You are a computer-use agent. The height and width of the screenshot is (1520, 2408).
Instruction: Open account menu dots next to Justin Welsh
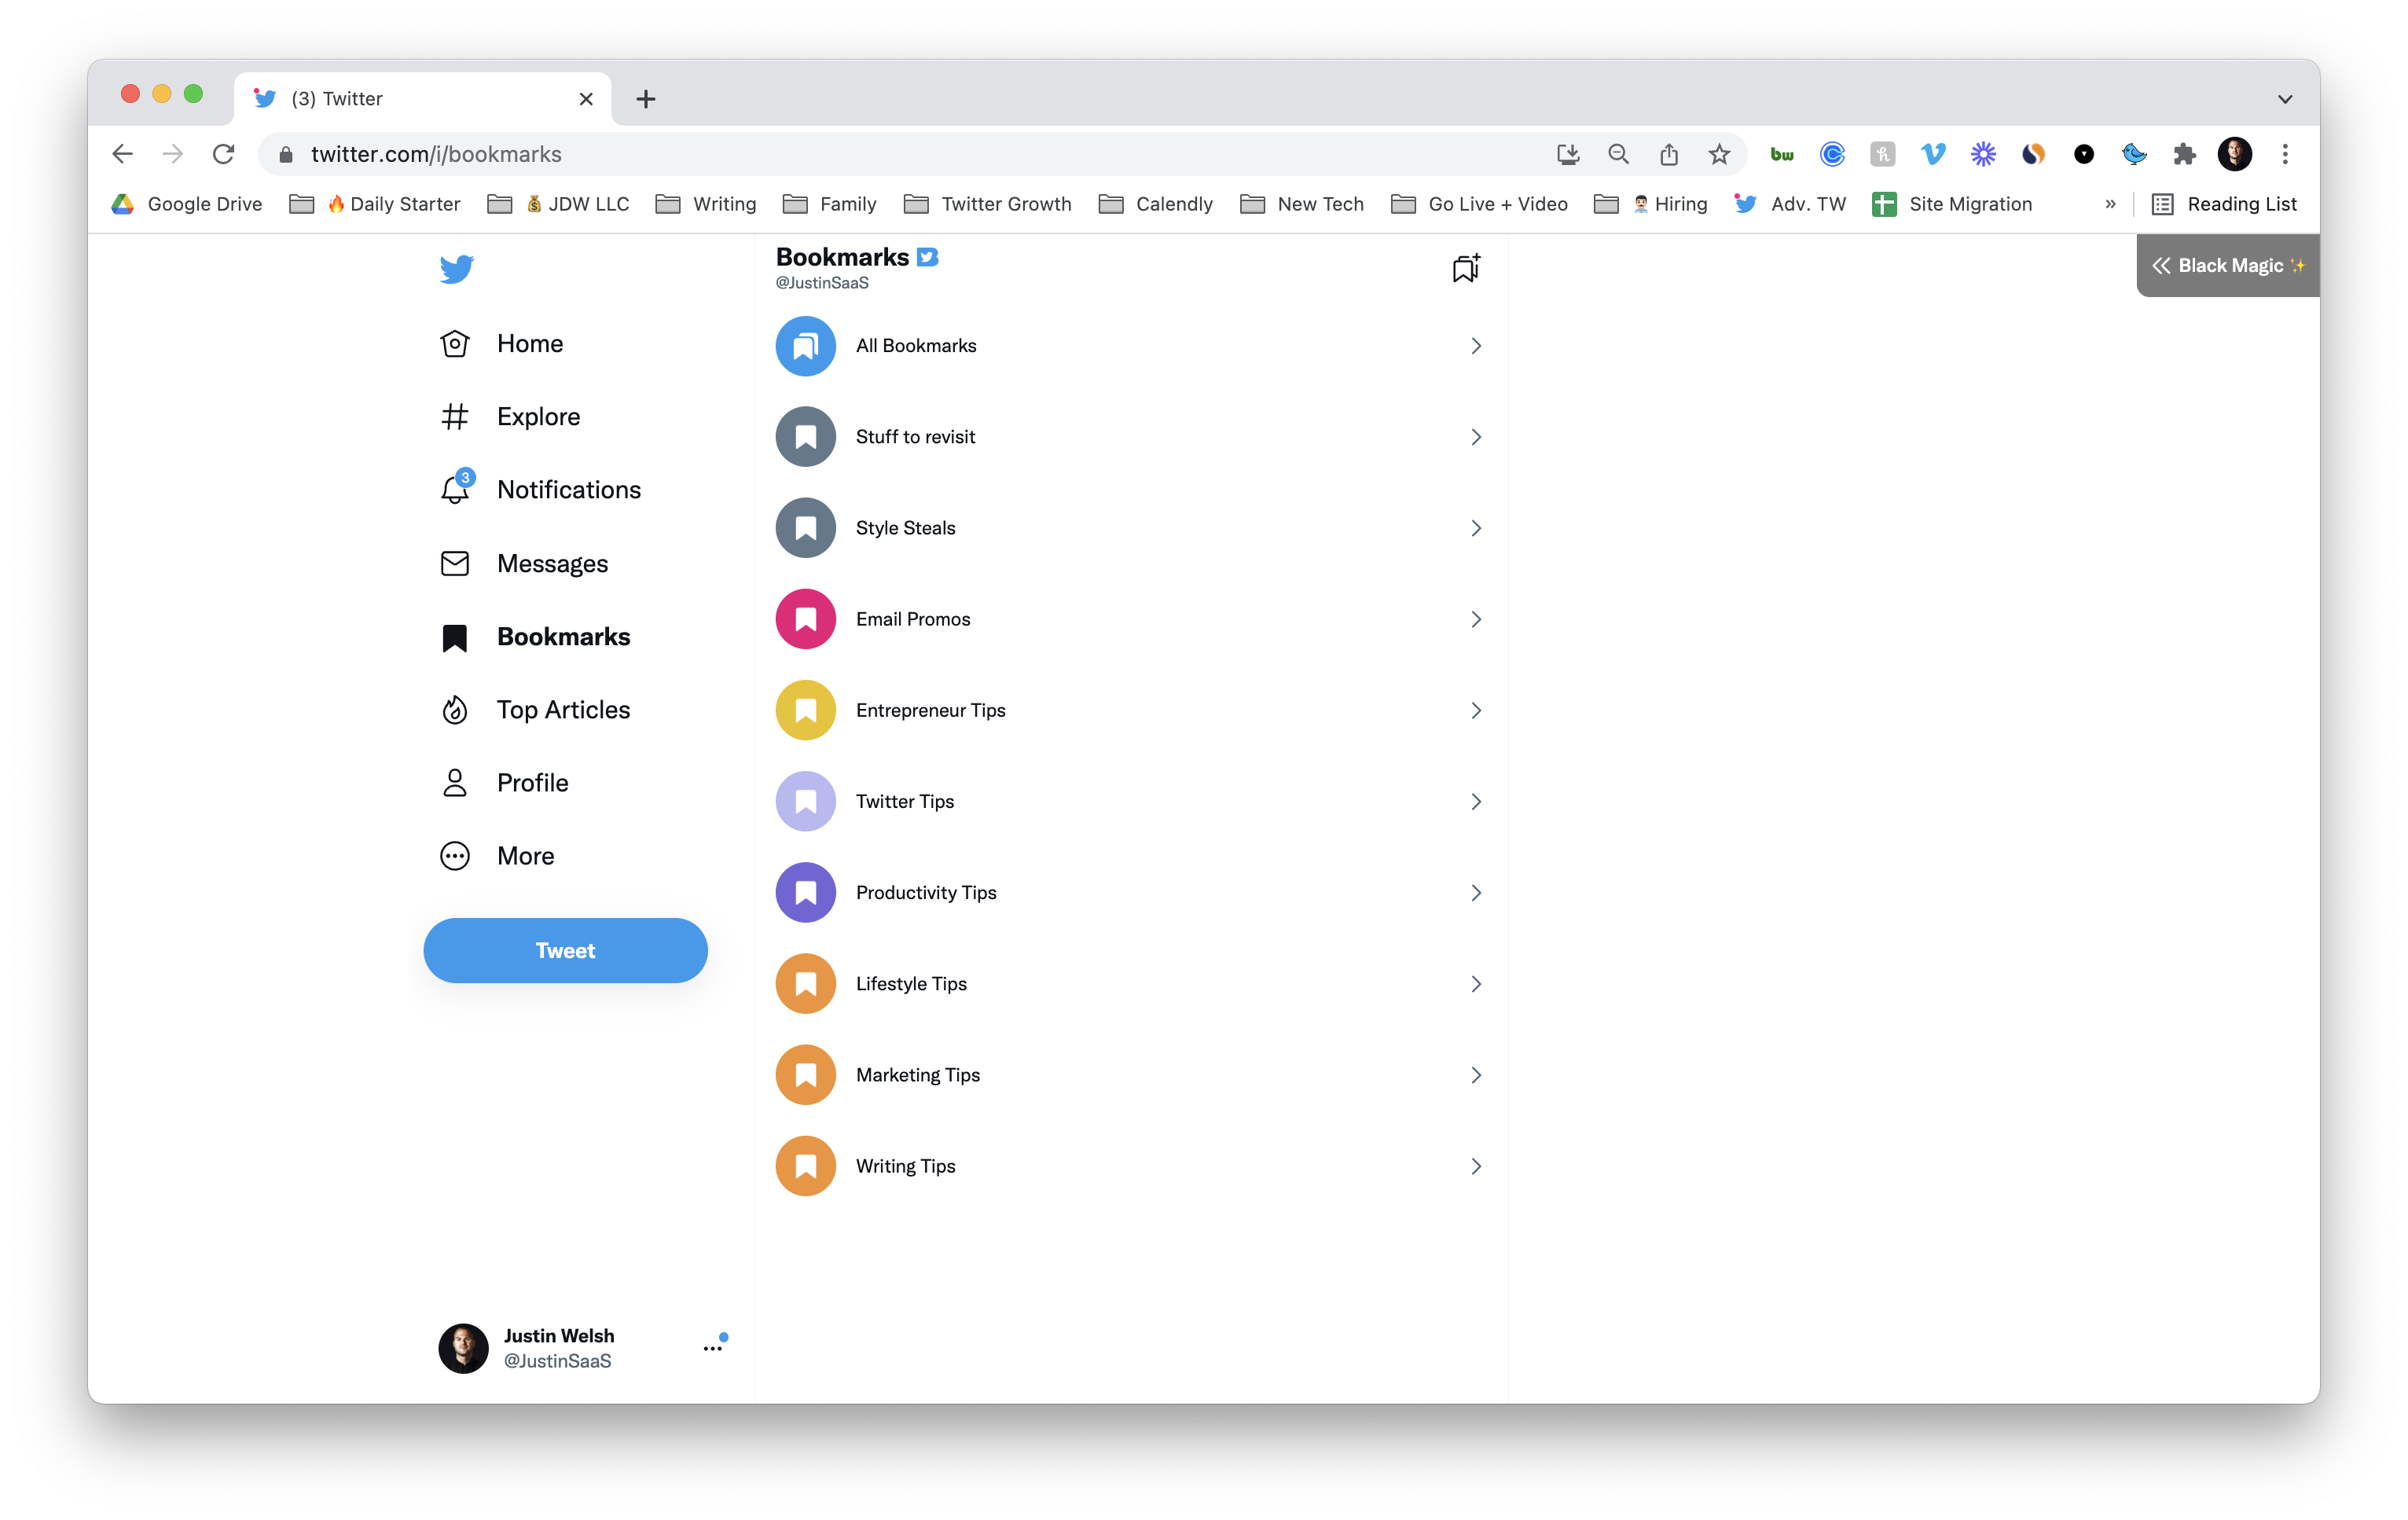pyautogui.click(x=713, y=1348)
